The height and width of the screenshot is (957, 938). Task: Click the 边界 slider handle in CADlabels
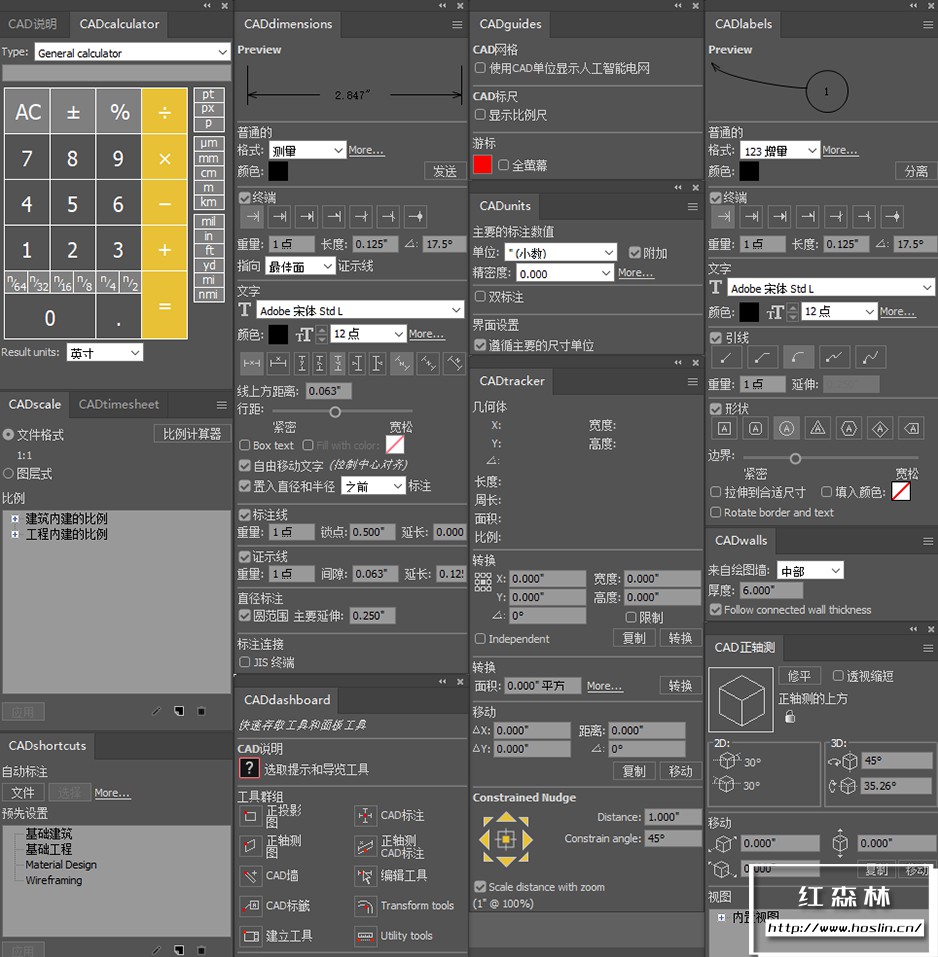pyautogui.click(x=795, y=458)
